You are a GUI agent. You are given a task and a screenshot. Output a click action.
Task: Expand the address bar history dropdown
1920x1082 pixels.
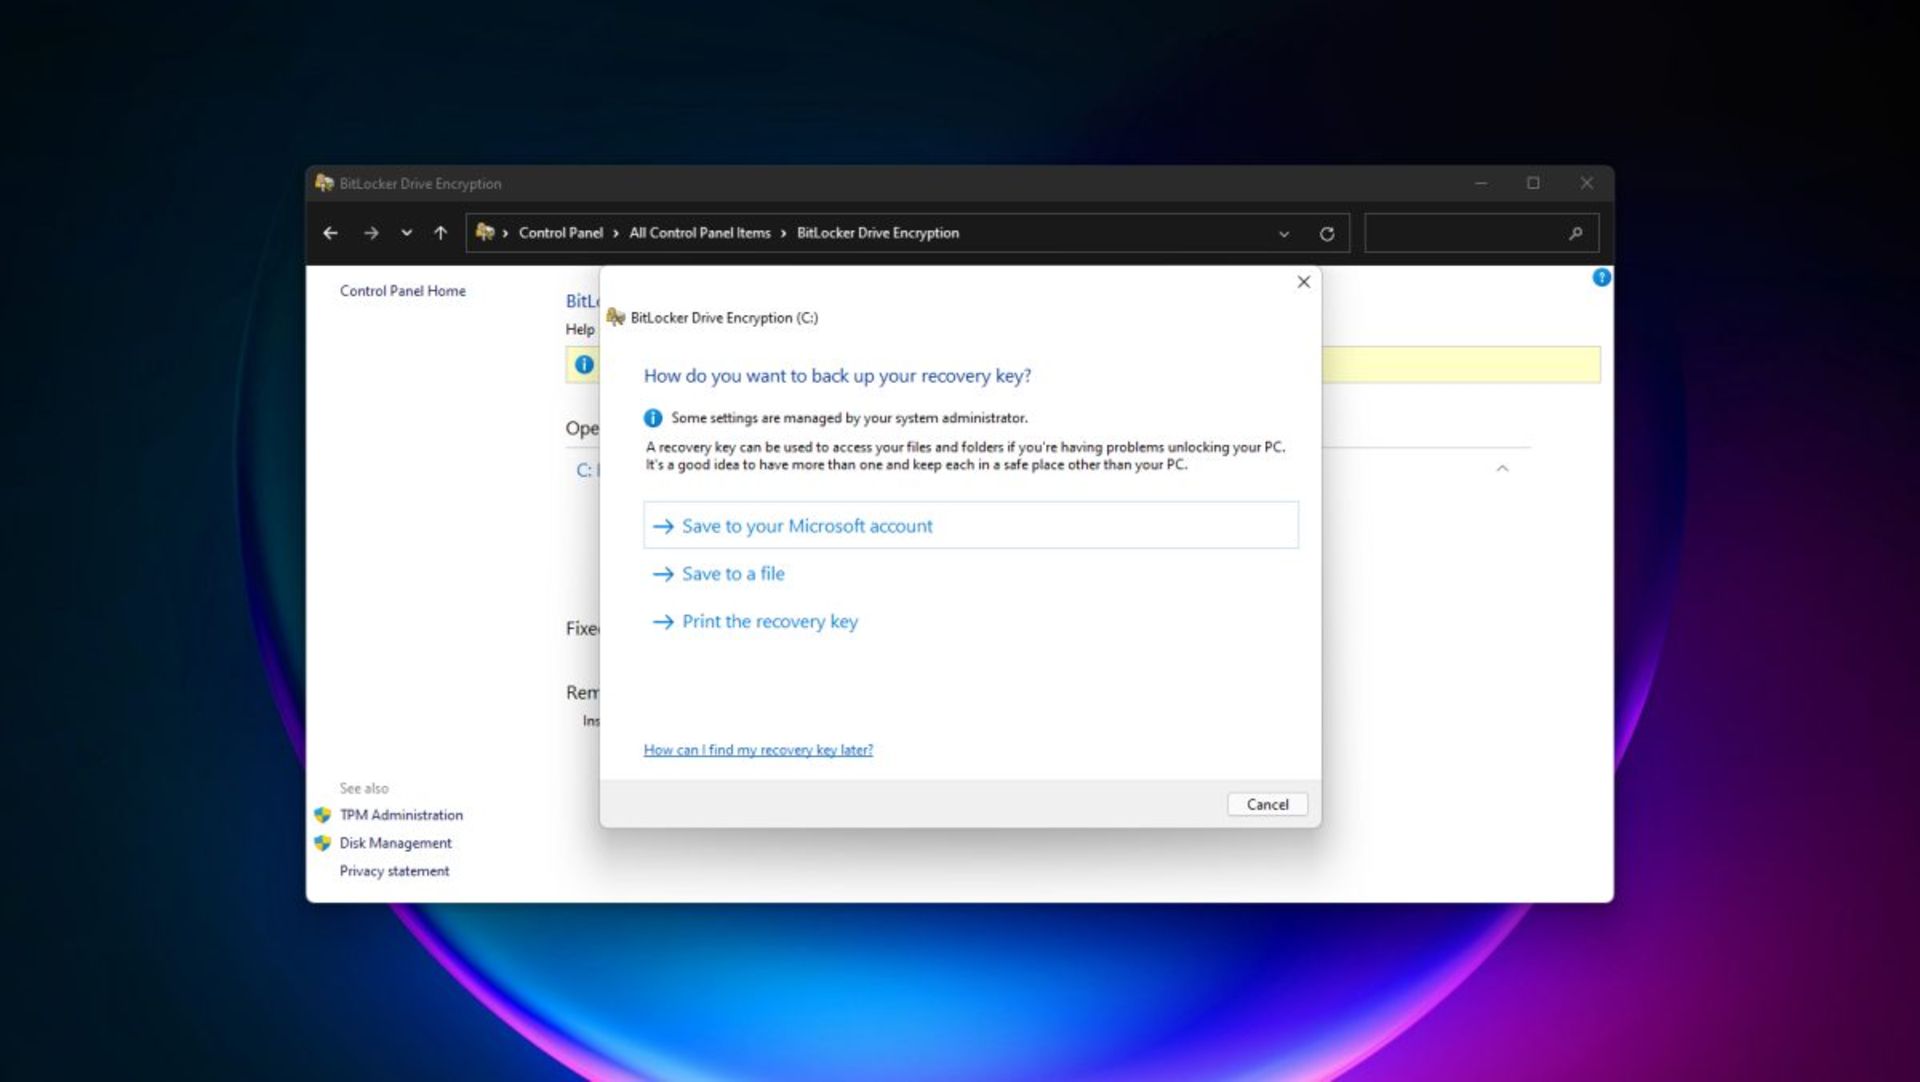click(x=1284, y=234)
